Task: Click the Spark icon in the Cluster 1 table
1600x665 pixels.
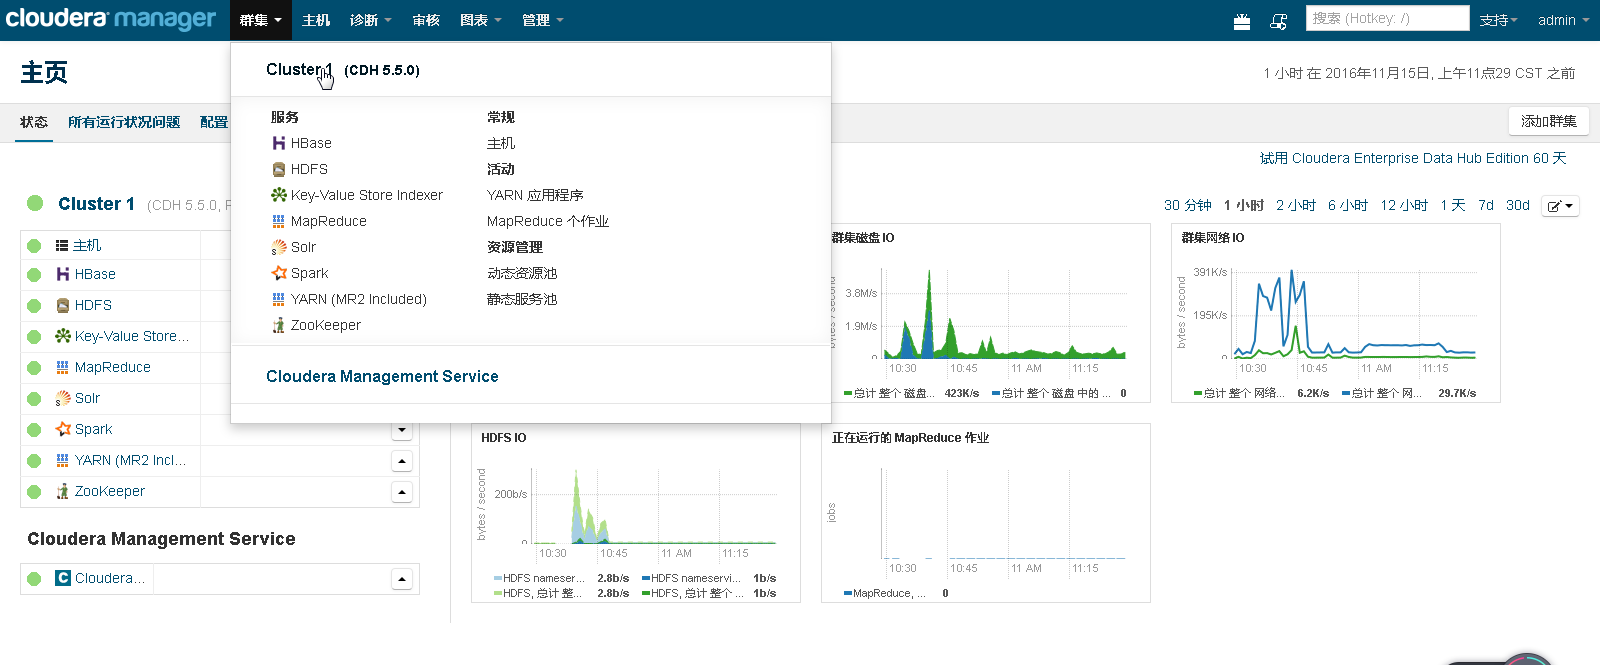Action: pos(63,429)
